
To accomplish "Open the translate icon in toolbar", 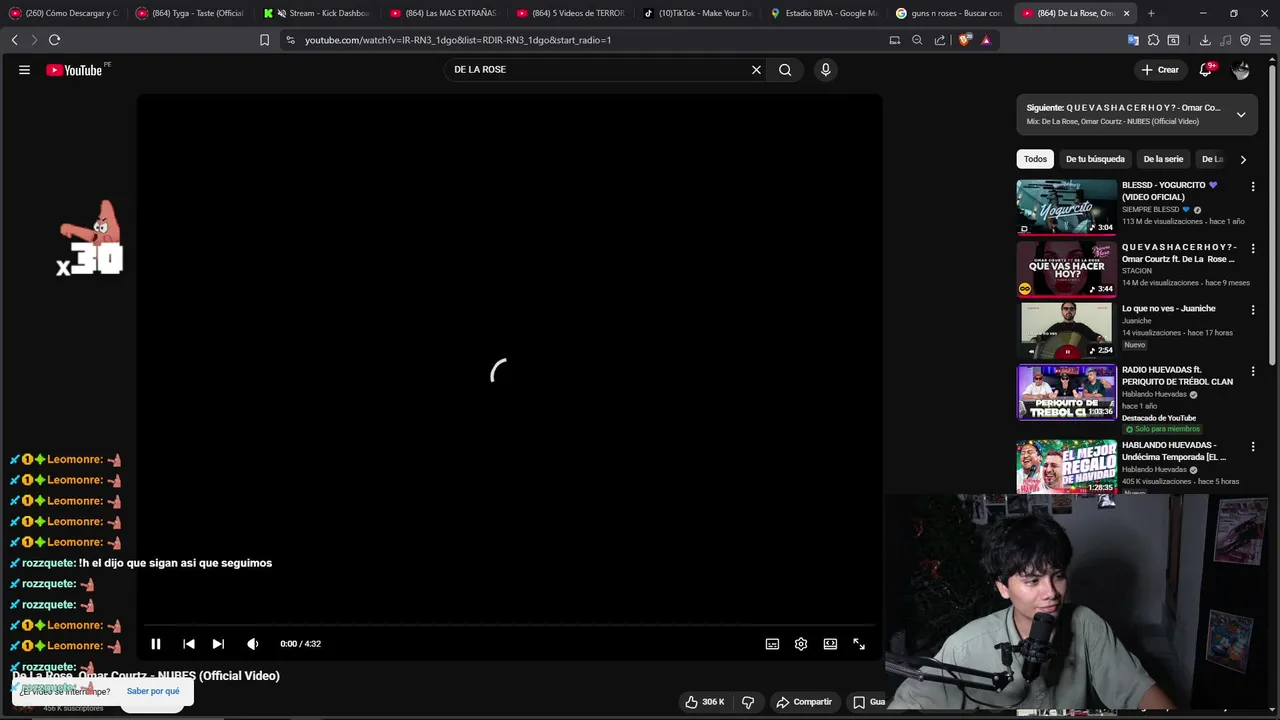I will [x=1133, y=40].
